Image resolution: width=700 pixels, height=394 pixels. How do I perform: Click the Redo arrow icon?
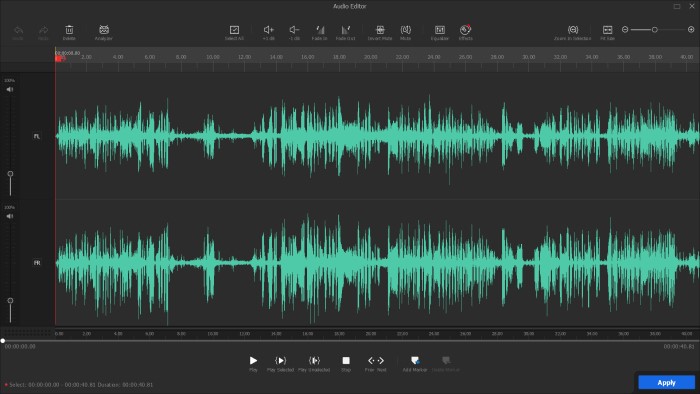tap(43, 30)
